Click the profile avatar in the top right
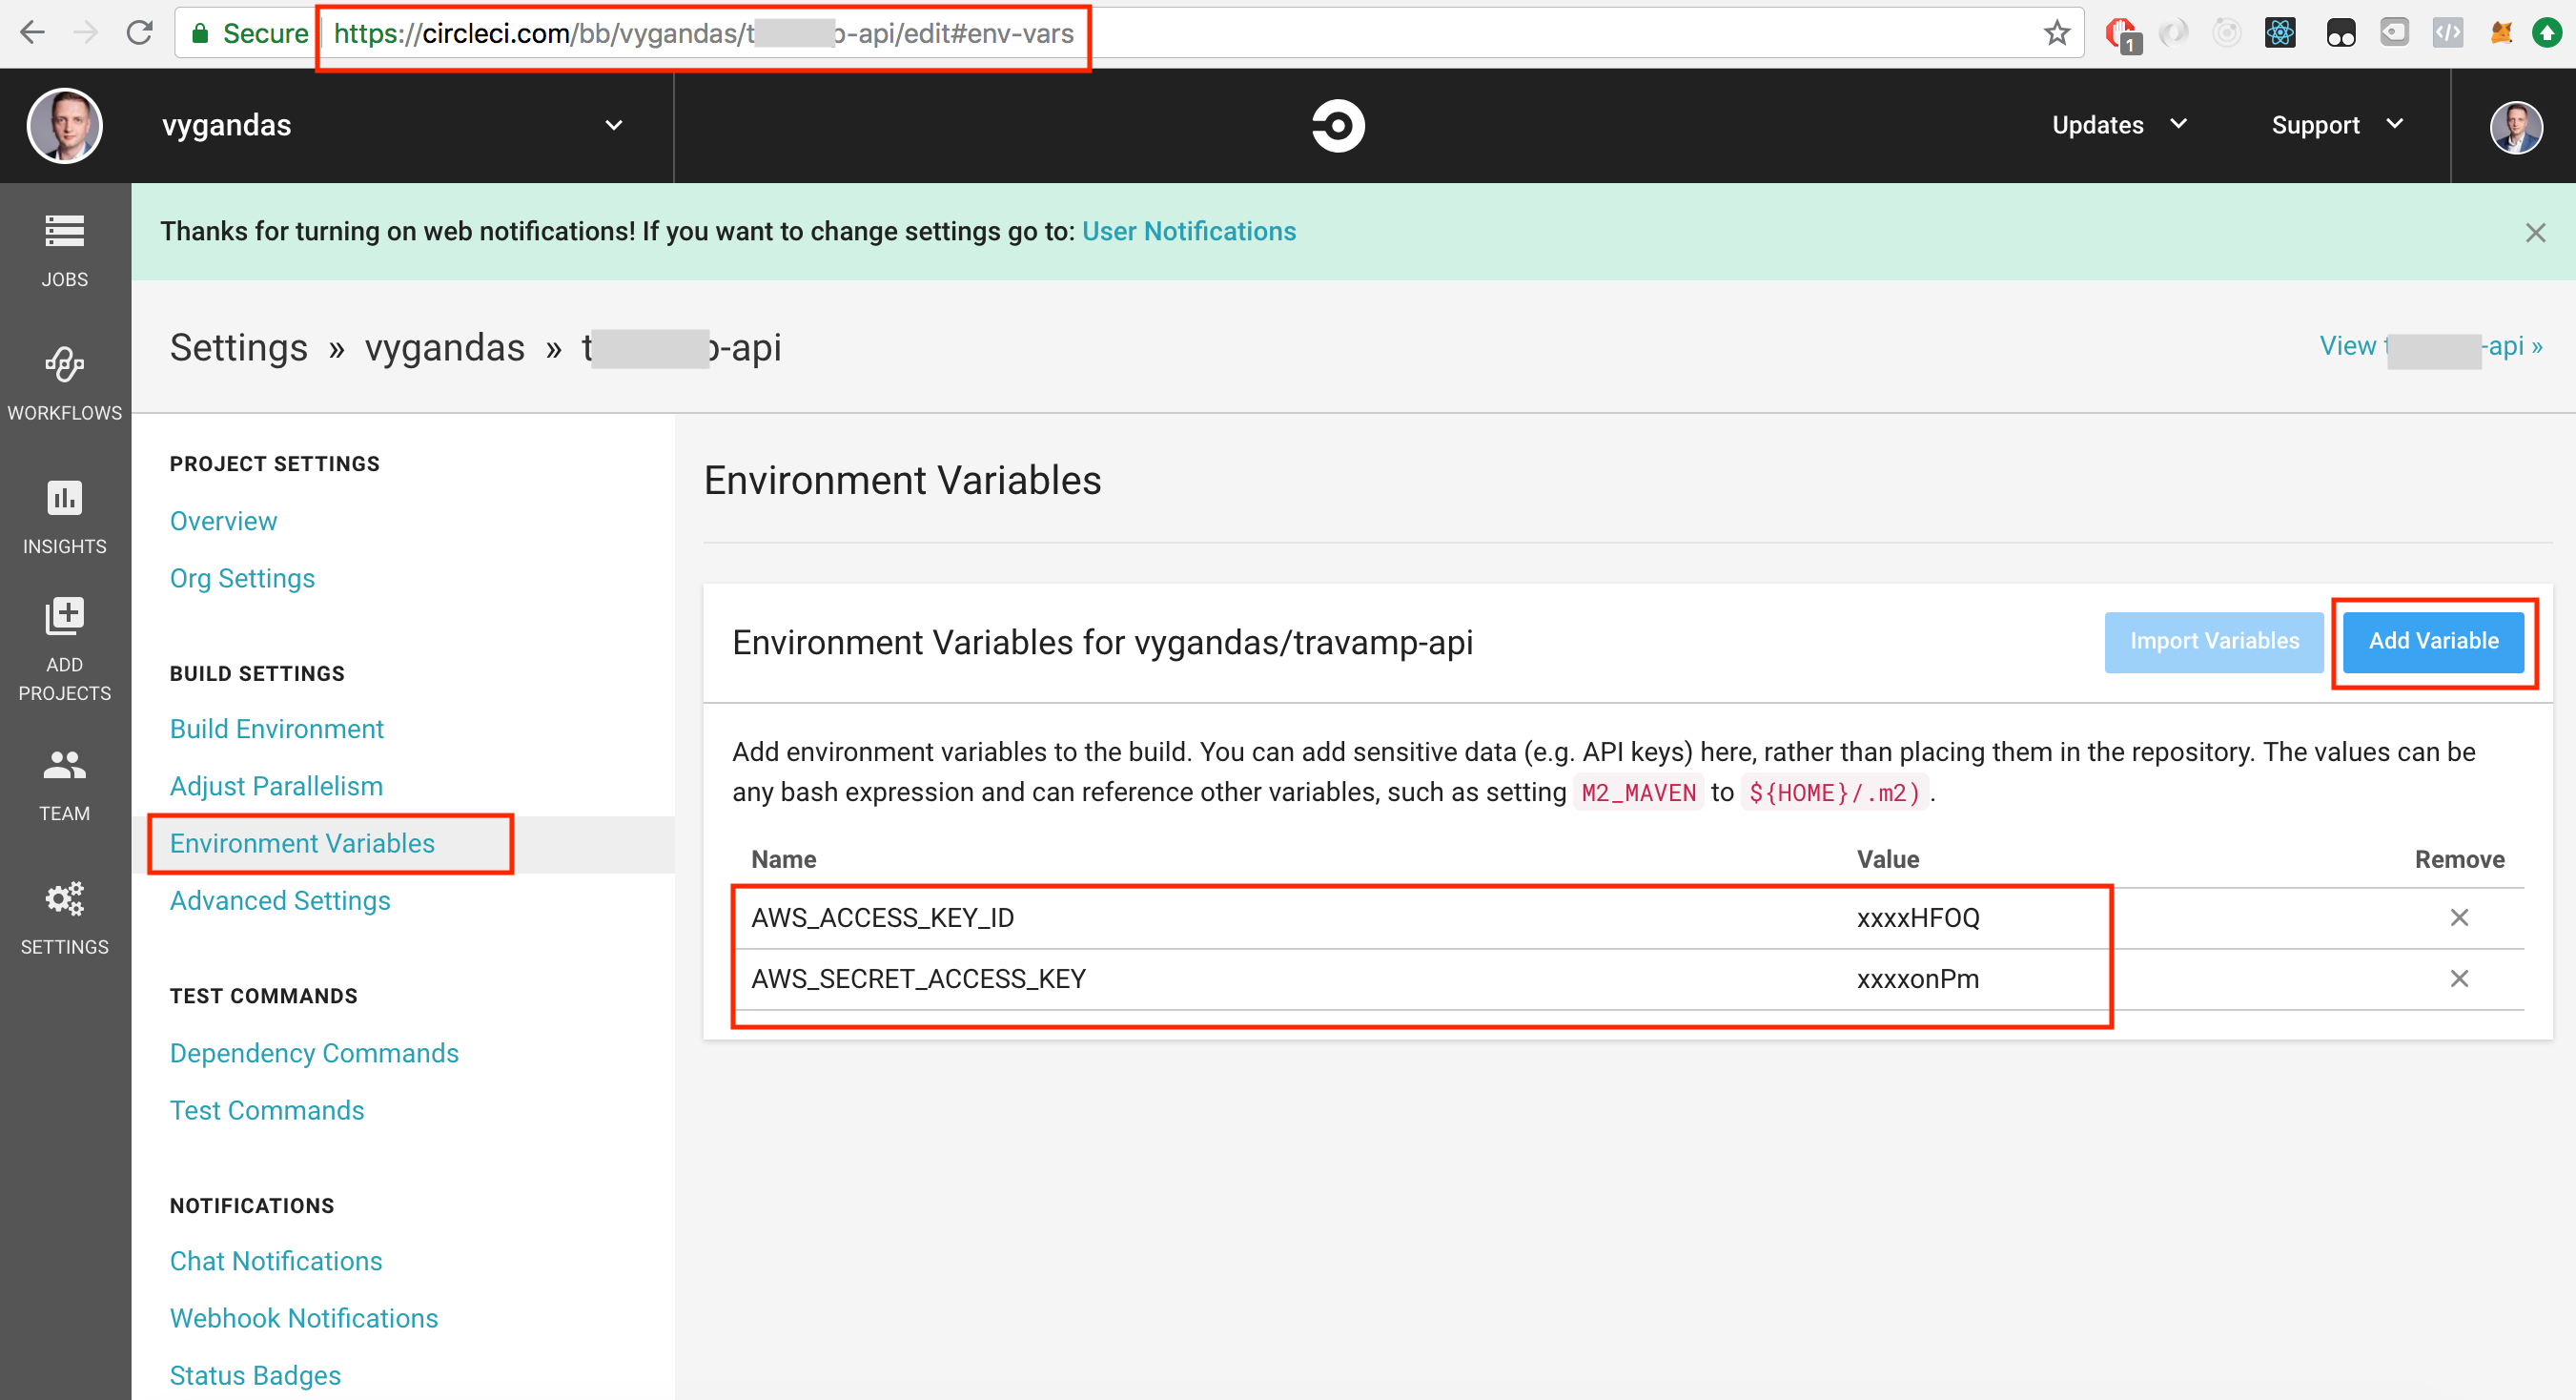 coord(2518,126)
